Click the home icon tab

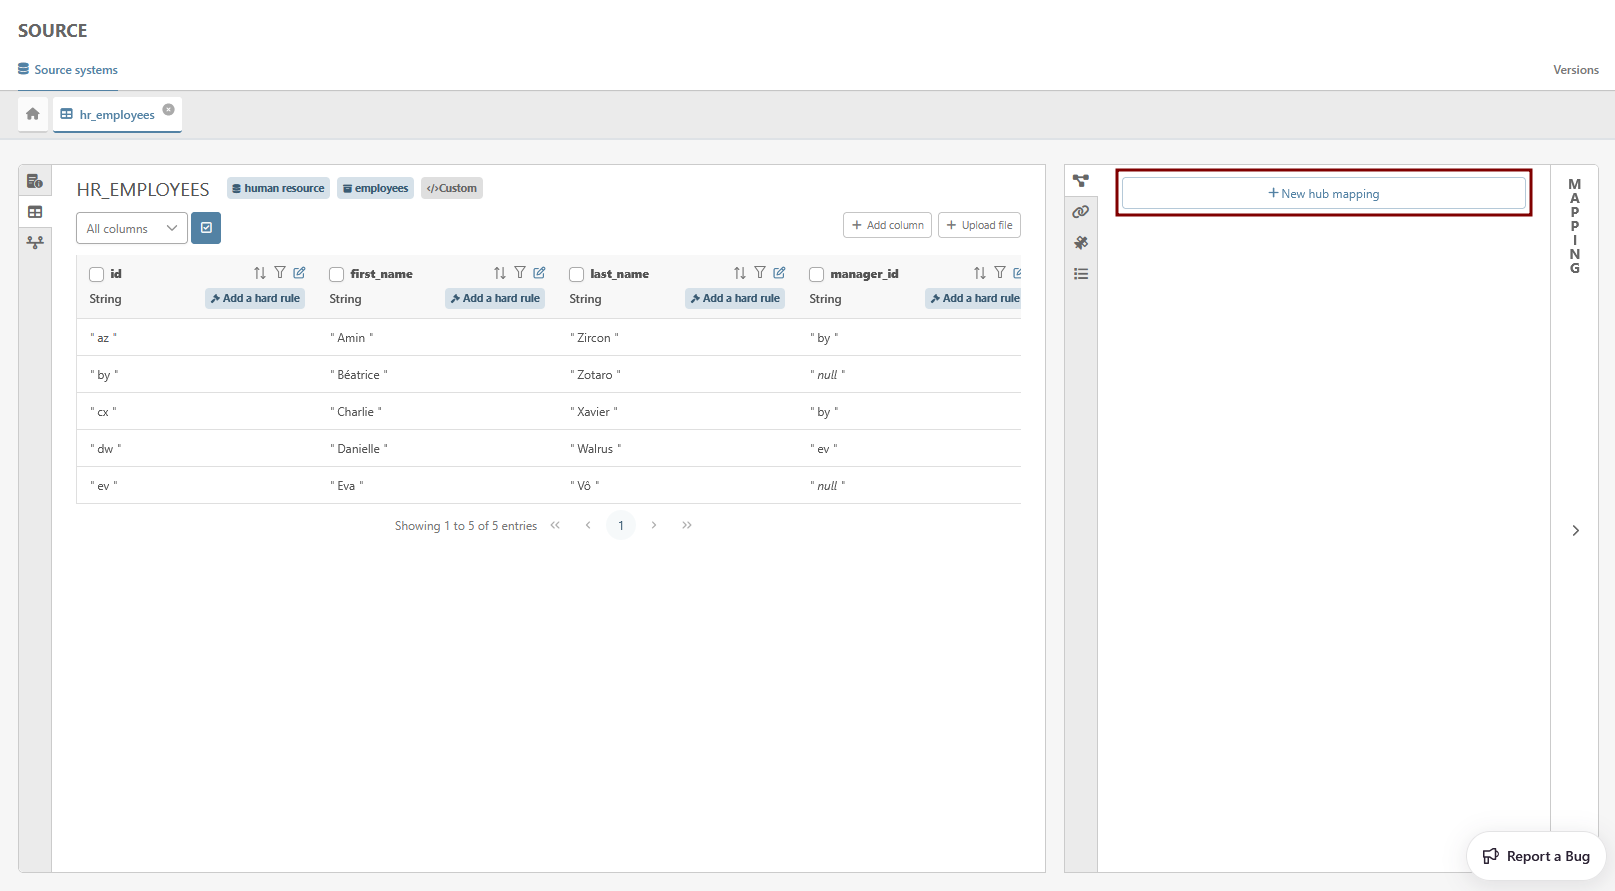tap(33, 114)
